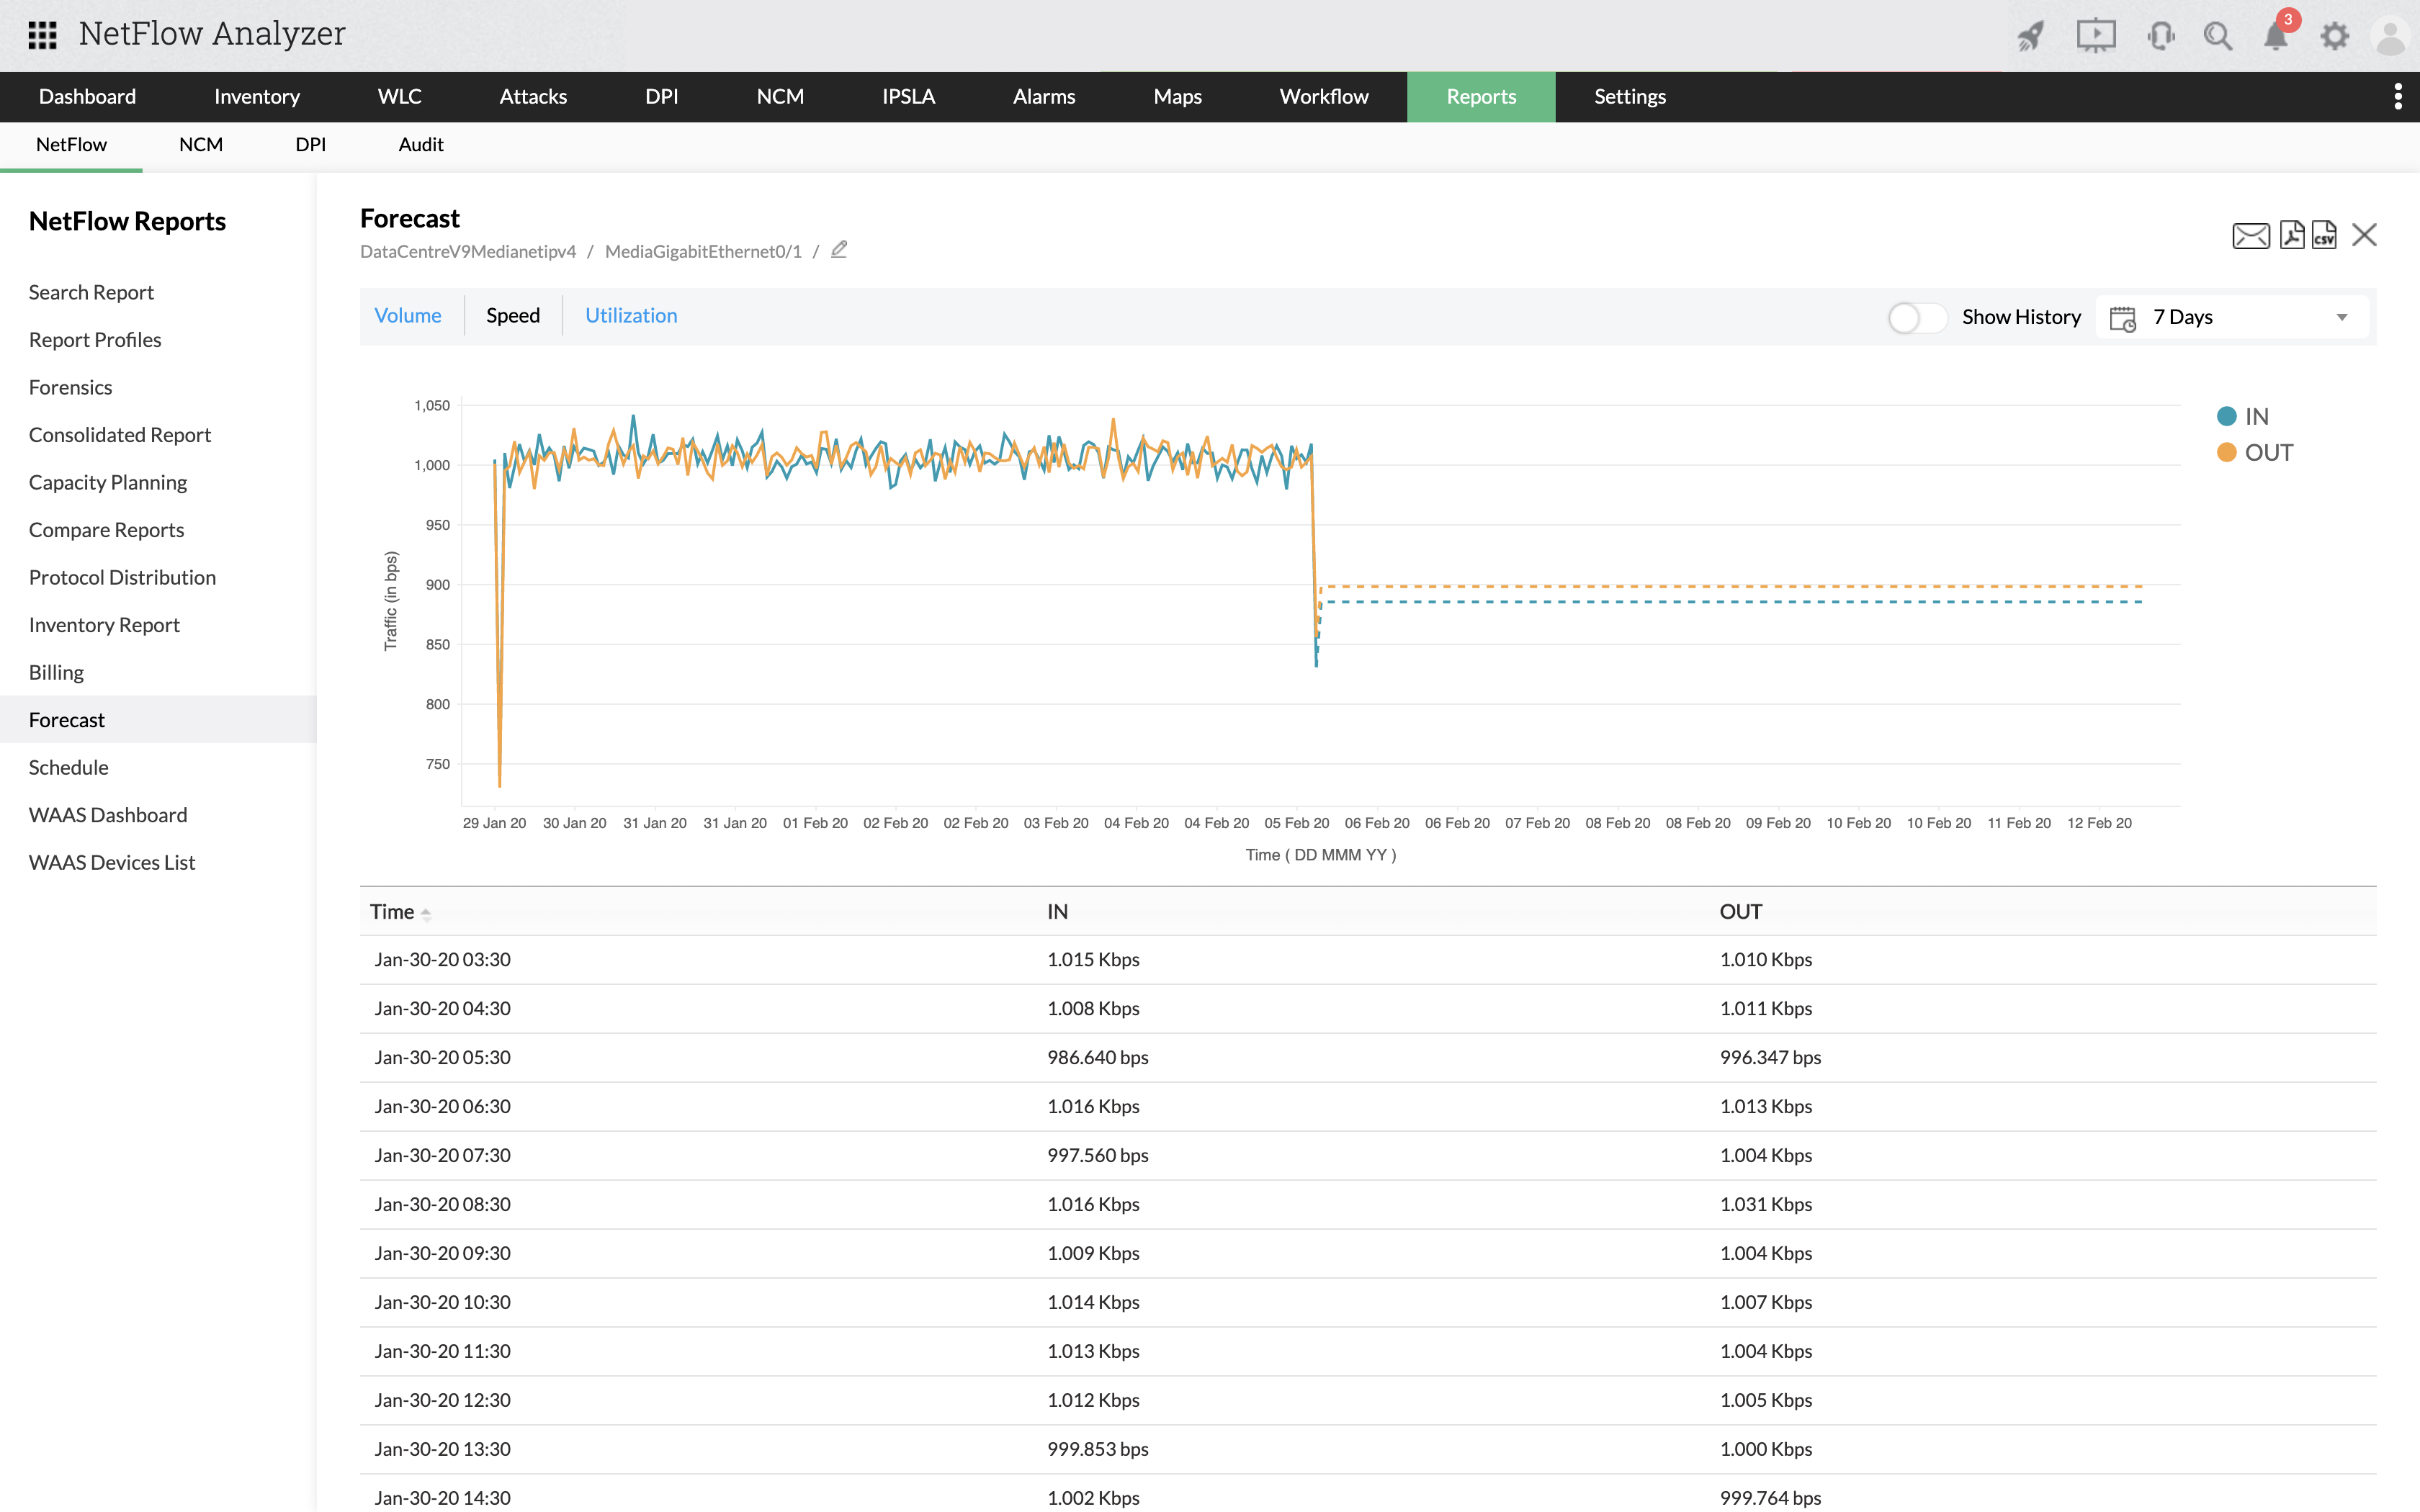Image resolution: width=2420 pixels, height=1512 pixels.
Task: Switch to the Utilization tab
Action: coord(631,316)
